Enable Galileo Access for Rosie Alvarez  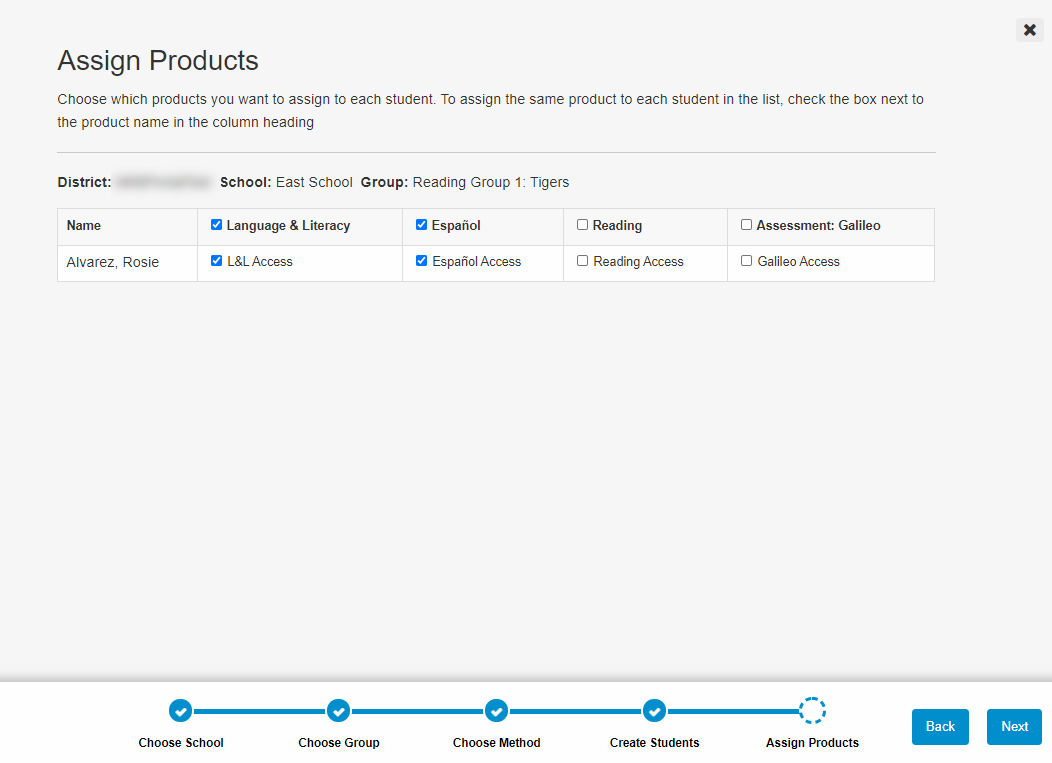coord(746,261)
